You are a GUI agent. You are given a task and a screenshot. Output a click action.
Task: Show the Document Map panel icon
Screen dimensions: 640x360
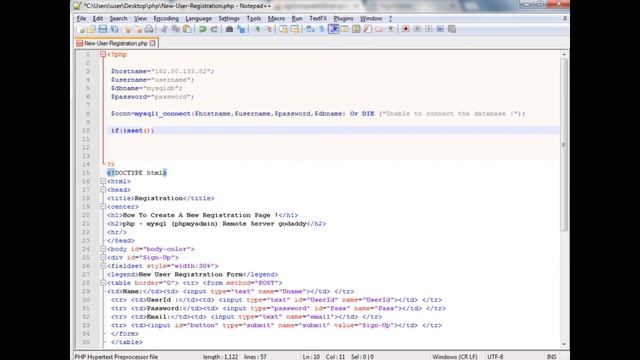click(356, 29)
